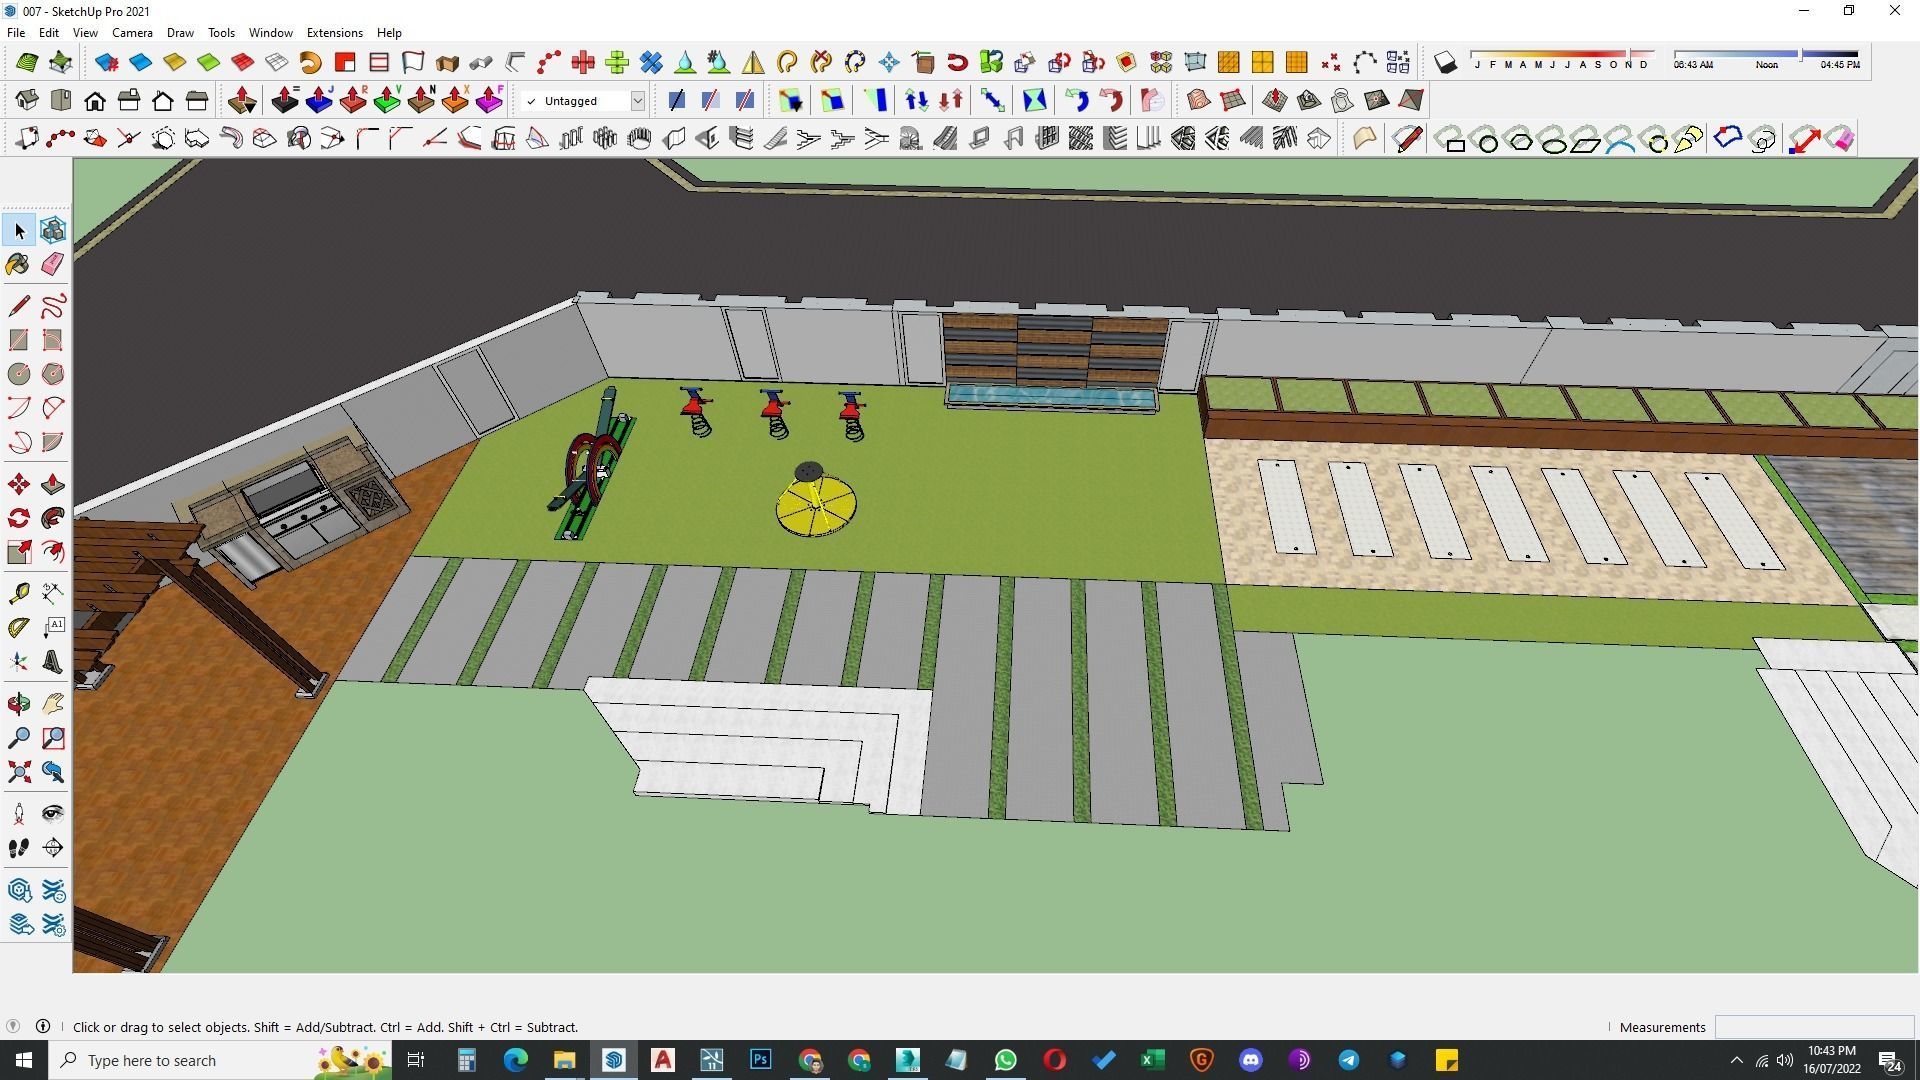Click the Measurements input box
This screenshot has width=1920, height=1080.
1813,1027
